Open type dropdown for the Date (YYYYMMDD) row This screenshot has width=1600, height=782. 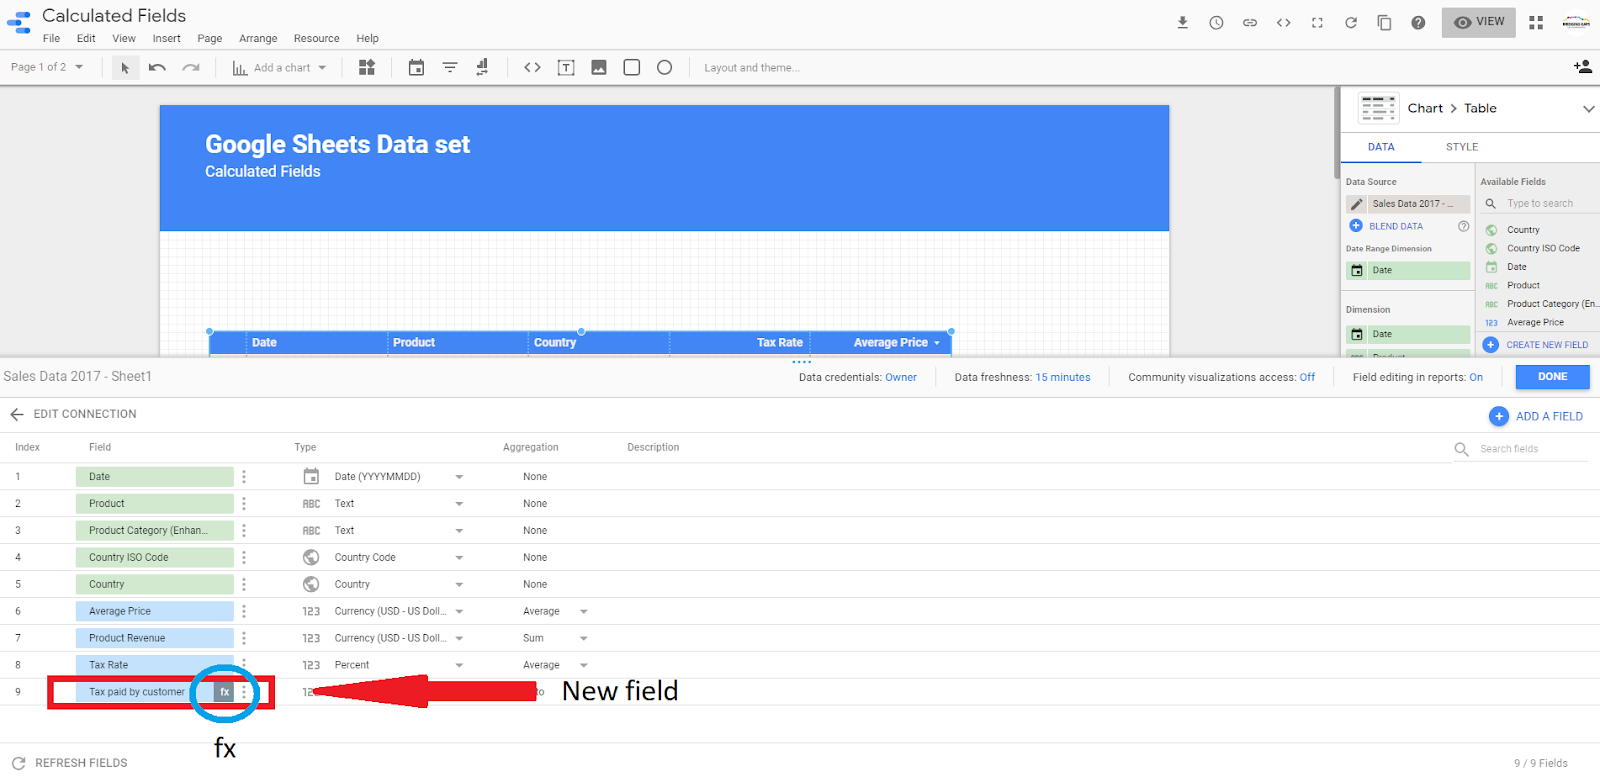(459, 477)
